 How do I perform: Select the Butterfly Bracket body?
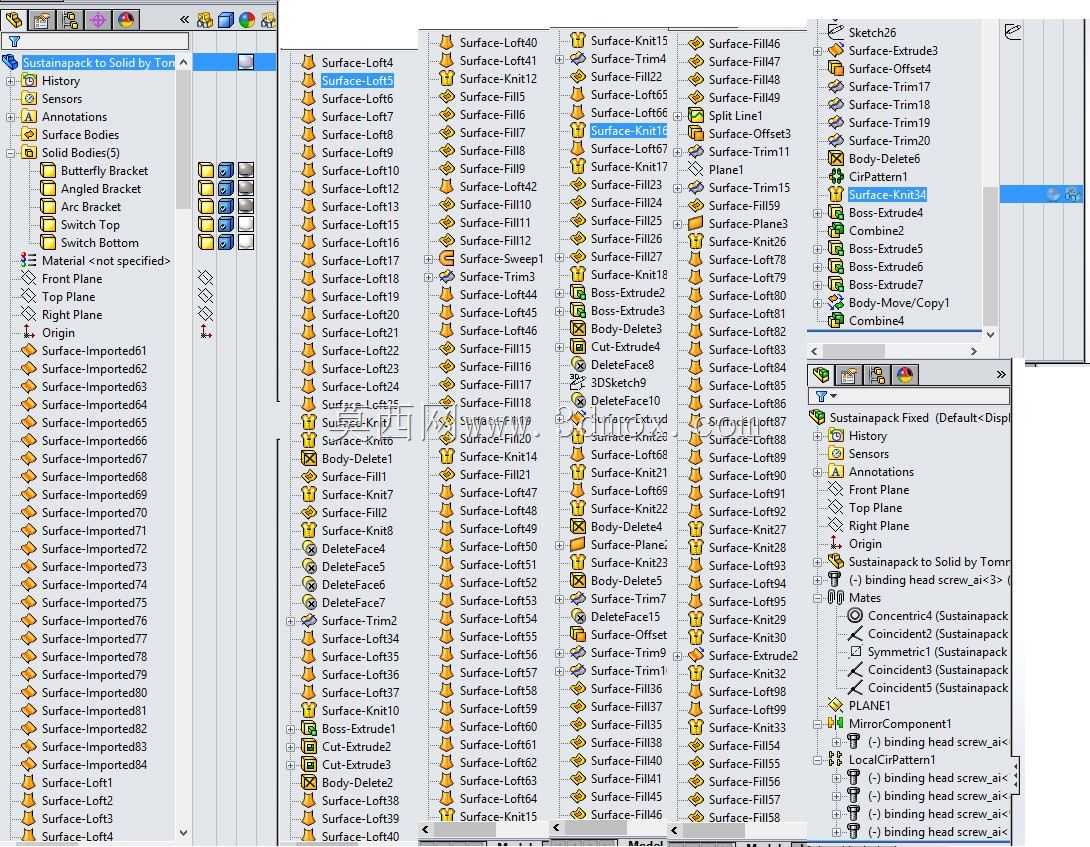[104, 171]
